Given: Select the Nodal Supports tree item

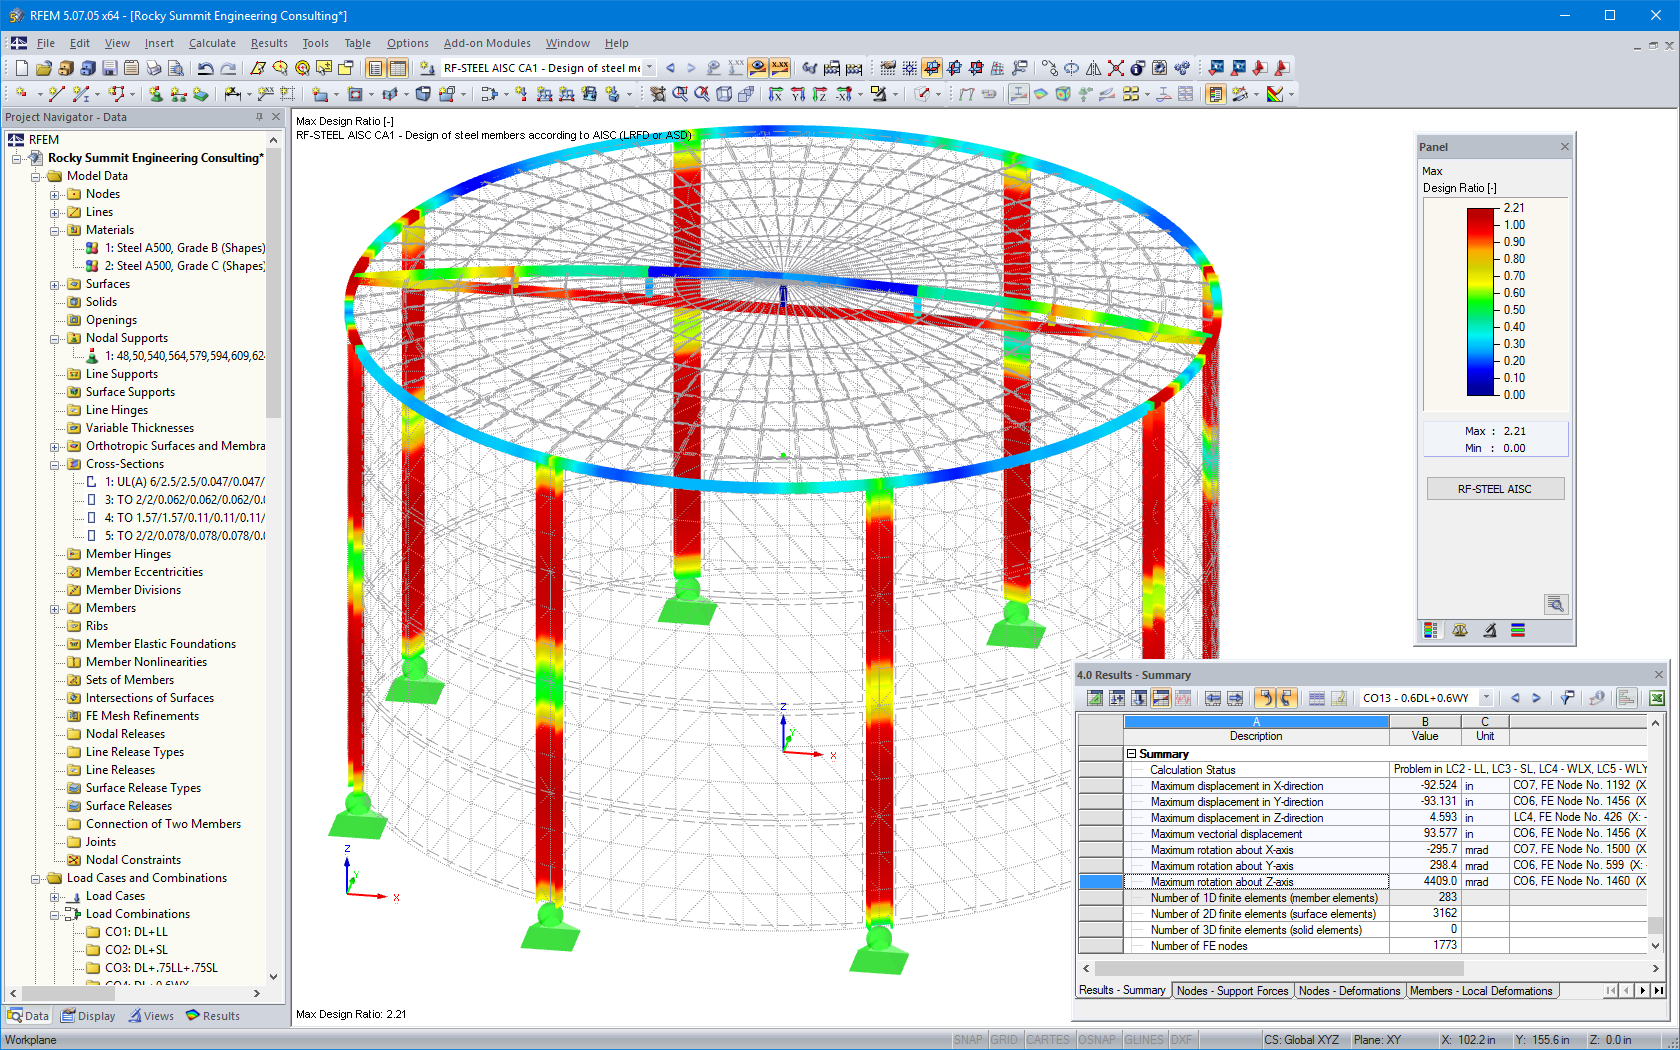Looking at the screenshot, I should coord(126,338).
